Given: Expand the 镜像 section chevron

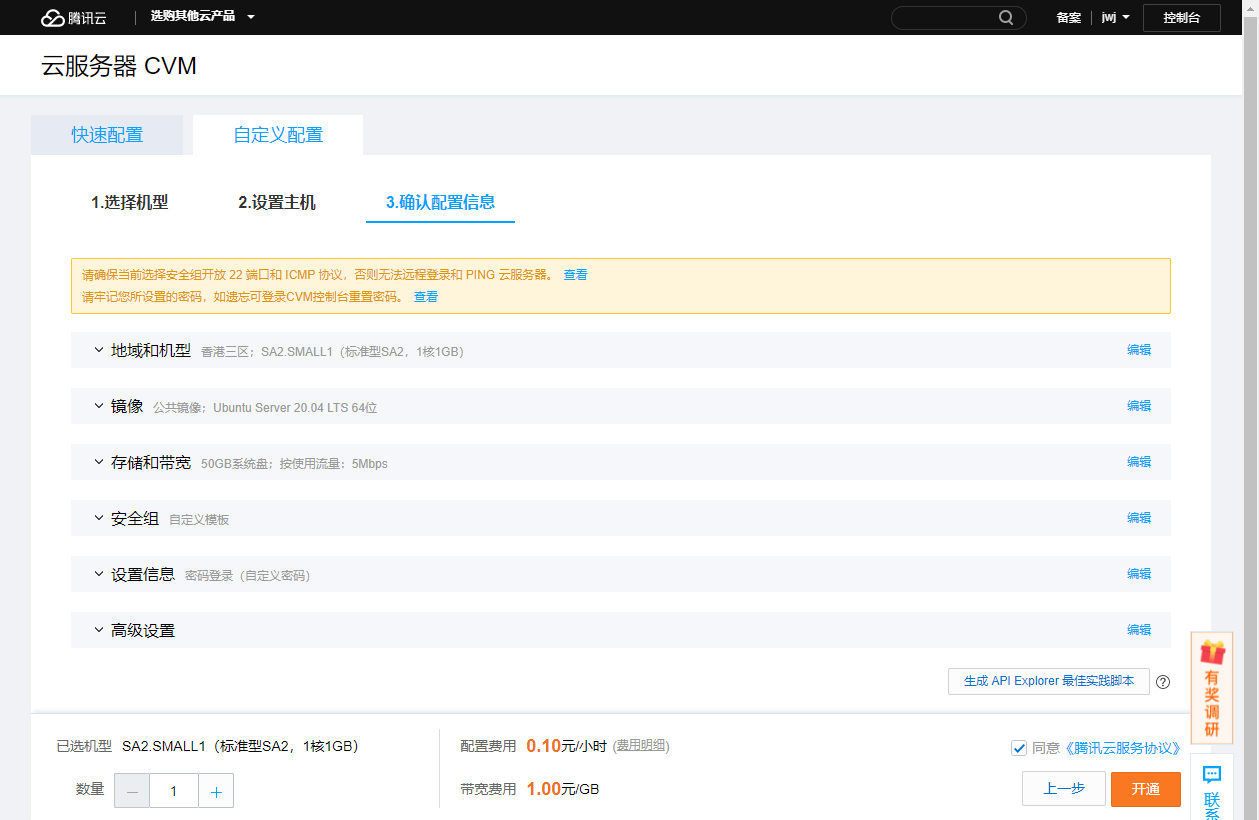Looking at the screenshot, I should pyautogui.click(x=98, y=406).
